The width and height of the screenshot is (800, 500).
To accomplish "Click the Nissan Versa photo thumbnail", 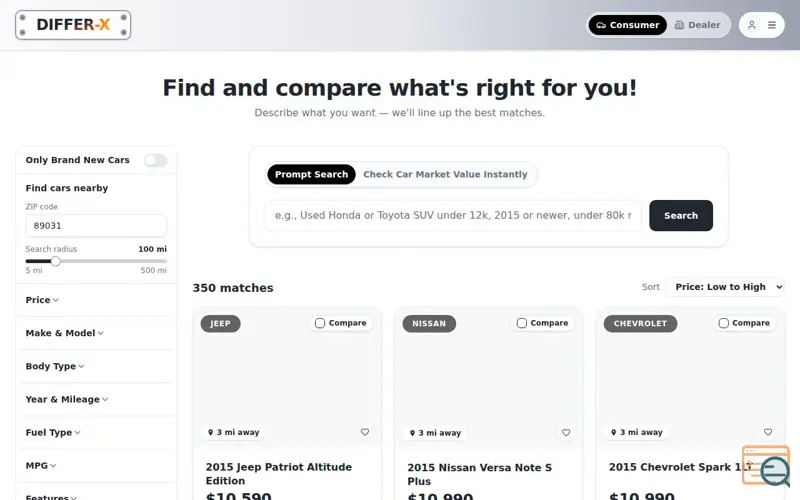I will pyautogui.click(x=488, y=378).
